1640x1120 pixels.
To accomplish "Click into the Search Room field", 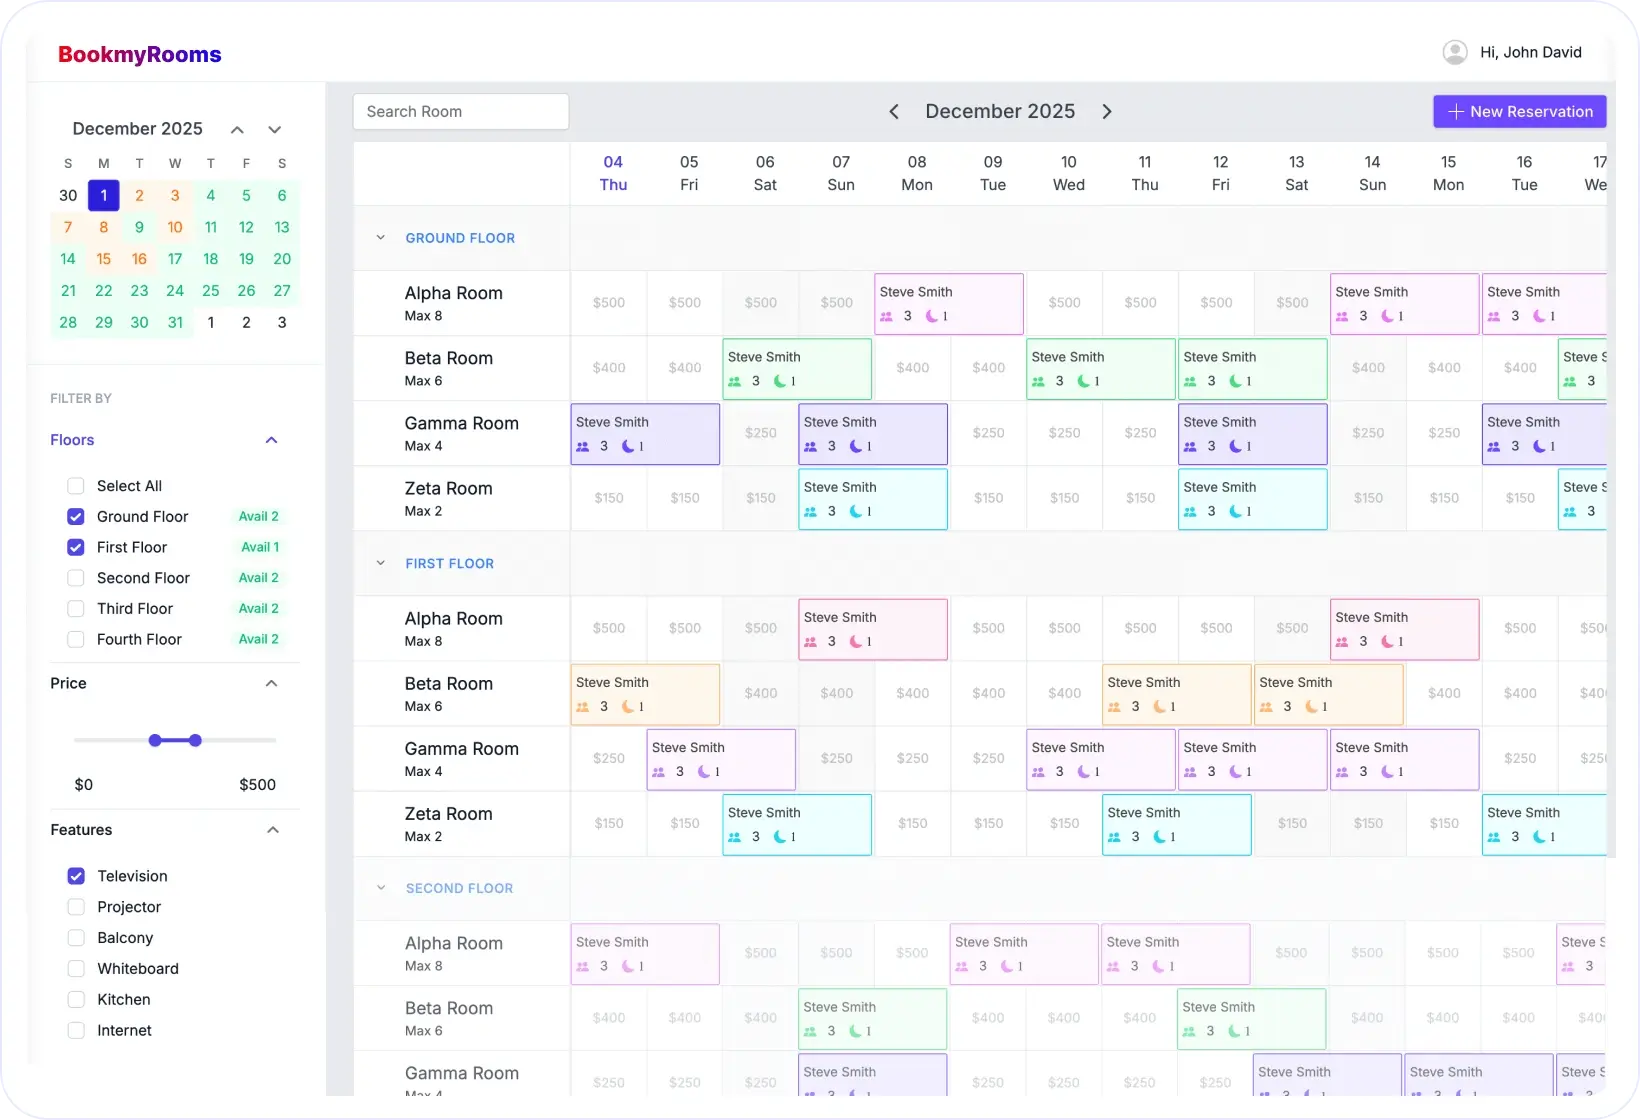I will click(461, 112).
